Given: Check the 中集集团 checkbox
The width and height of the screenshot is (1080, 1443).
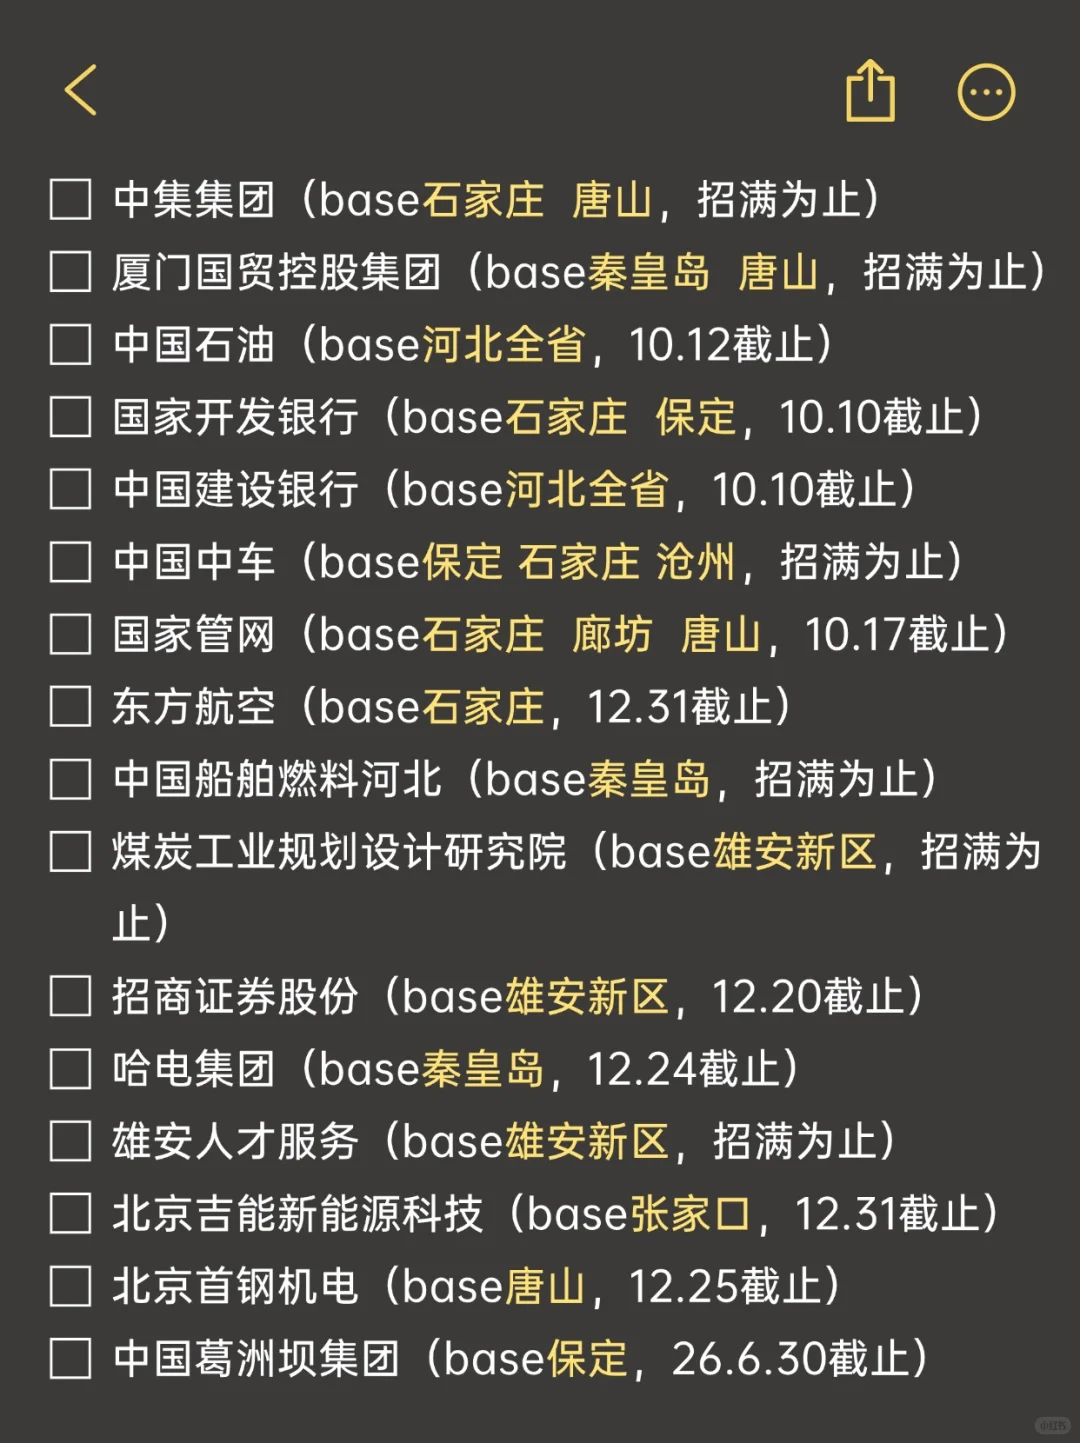Looking at the screenshot, I should 71,200.
